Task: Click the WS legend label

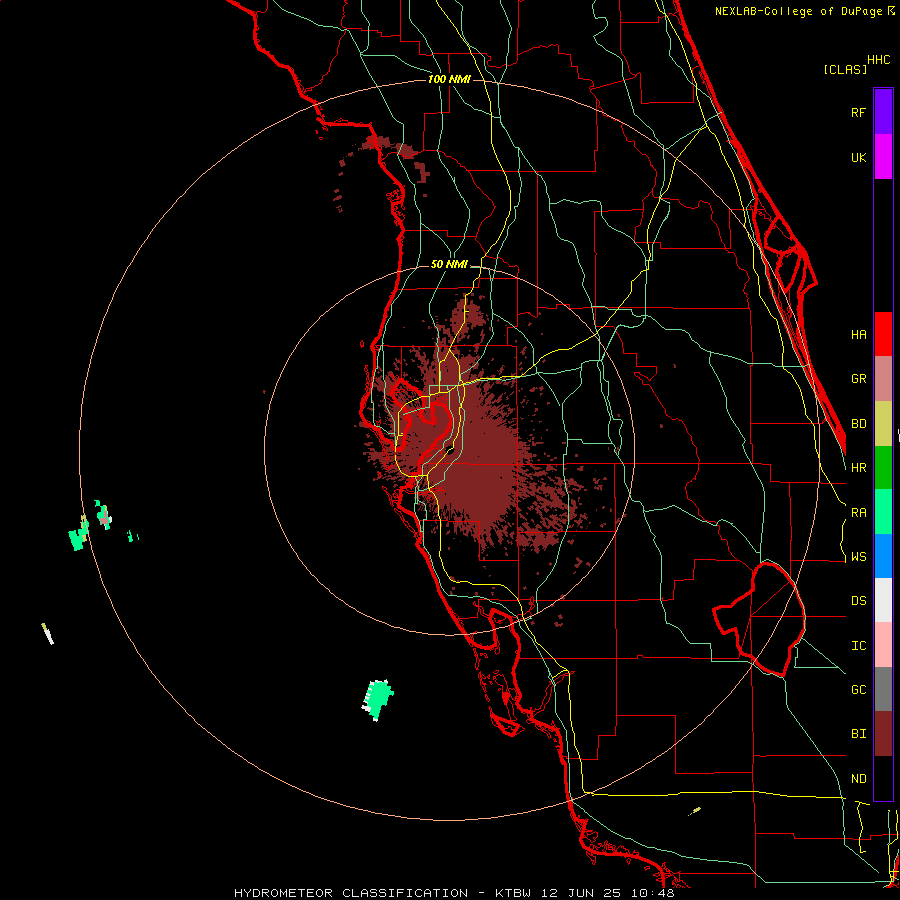Action: pos(858,557)
